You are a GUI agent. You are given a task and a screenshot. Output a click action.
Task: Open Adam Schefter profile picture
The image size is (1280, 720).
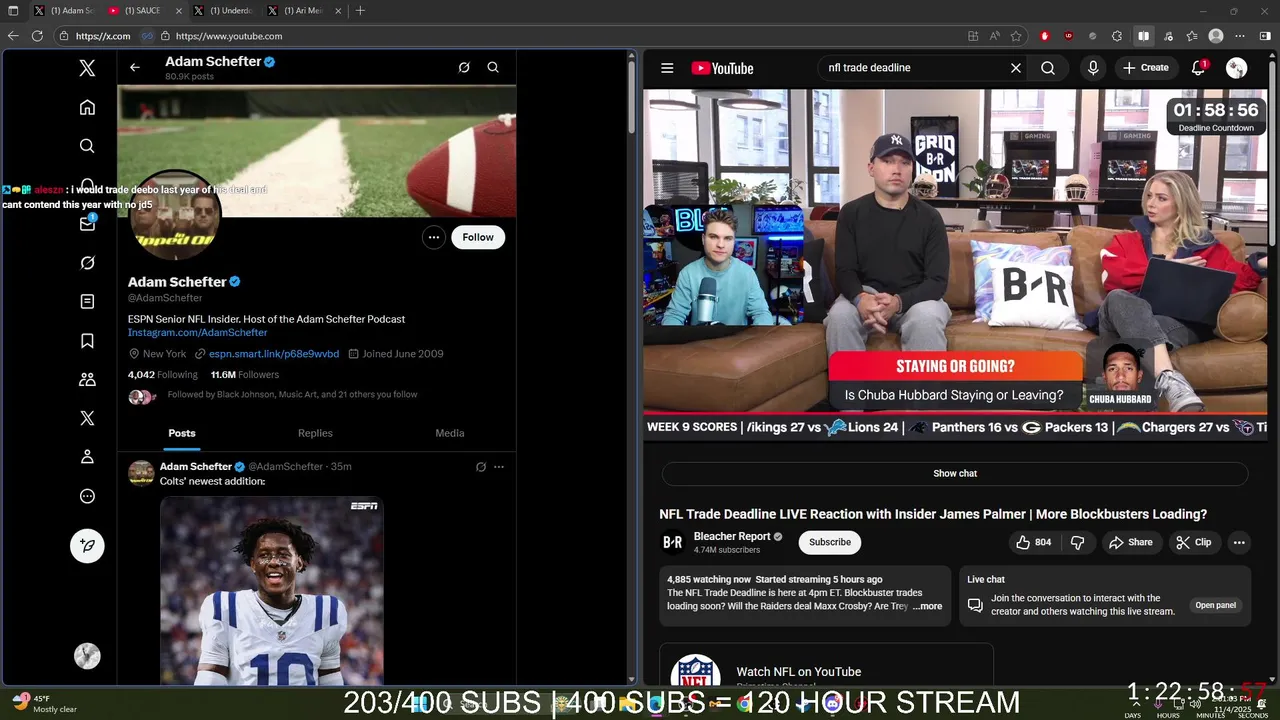[175, 213]
